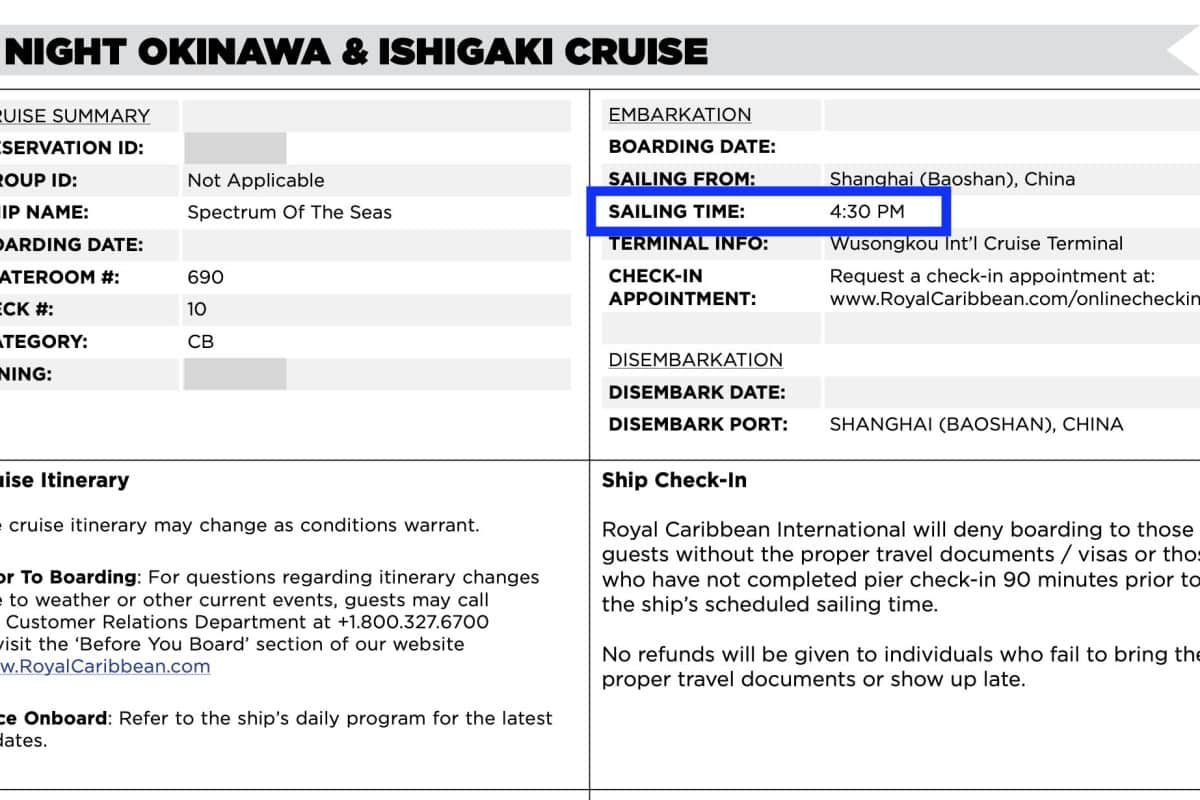
Task: Click the Check-In Appointment label
Action: 681,287
